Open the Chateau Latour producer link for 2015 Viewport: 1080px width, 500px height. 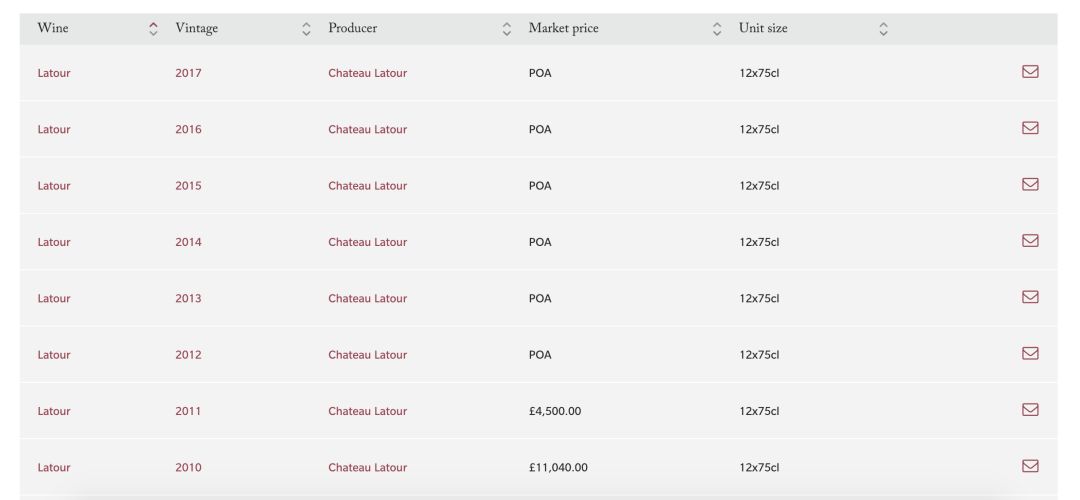[x=367, y=186]
